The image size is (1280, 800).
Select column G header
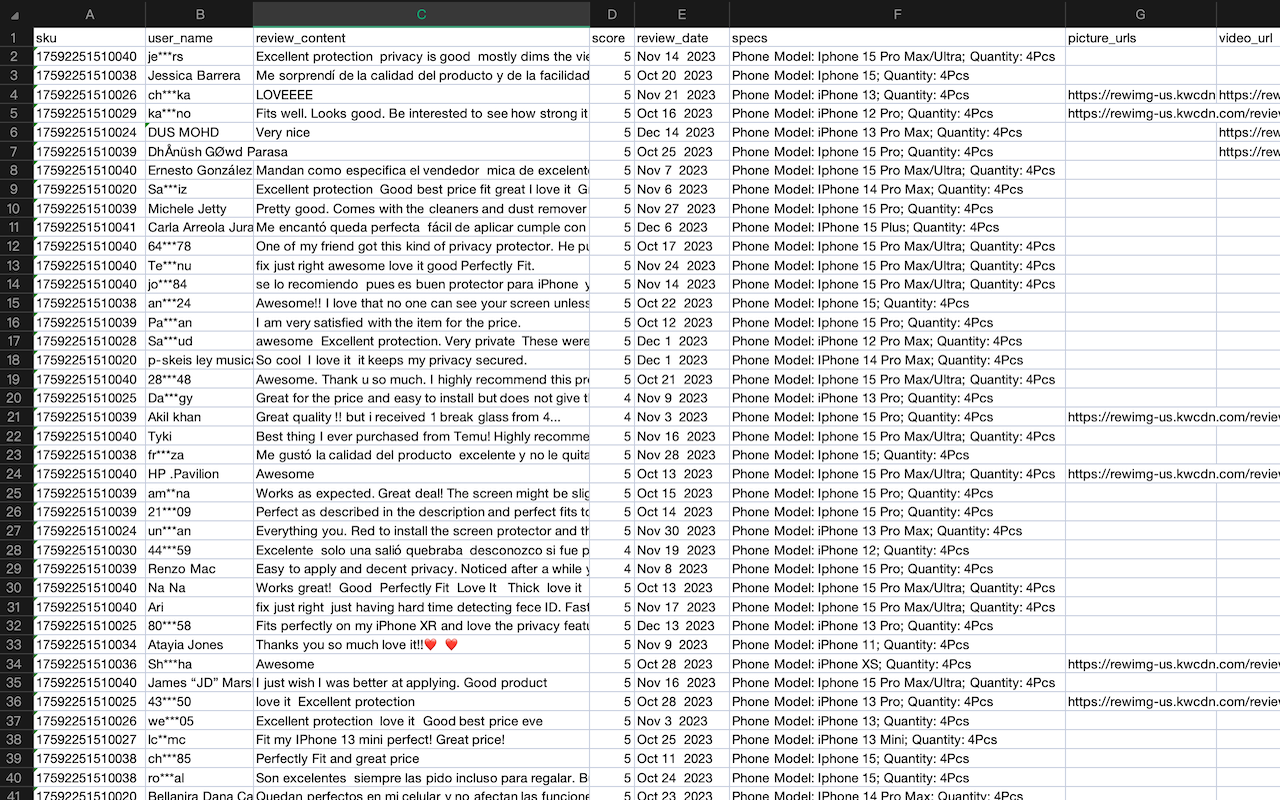1141,14
